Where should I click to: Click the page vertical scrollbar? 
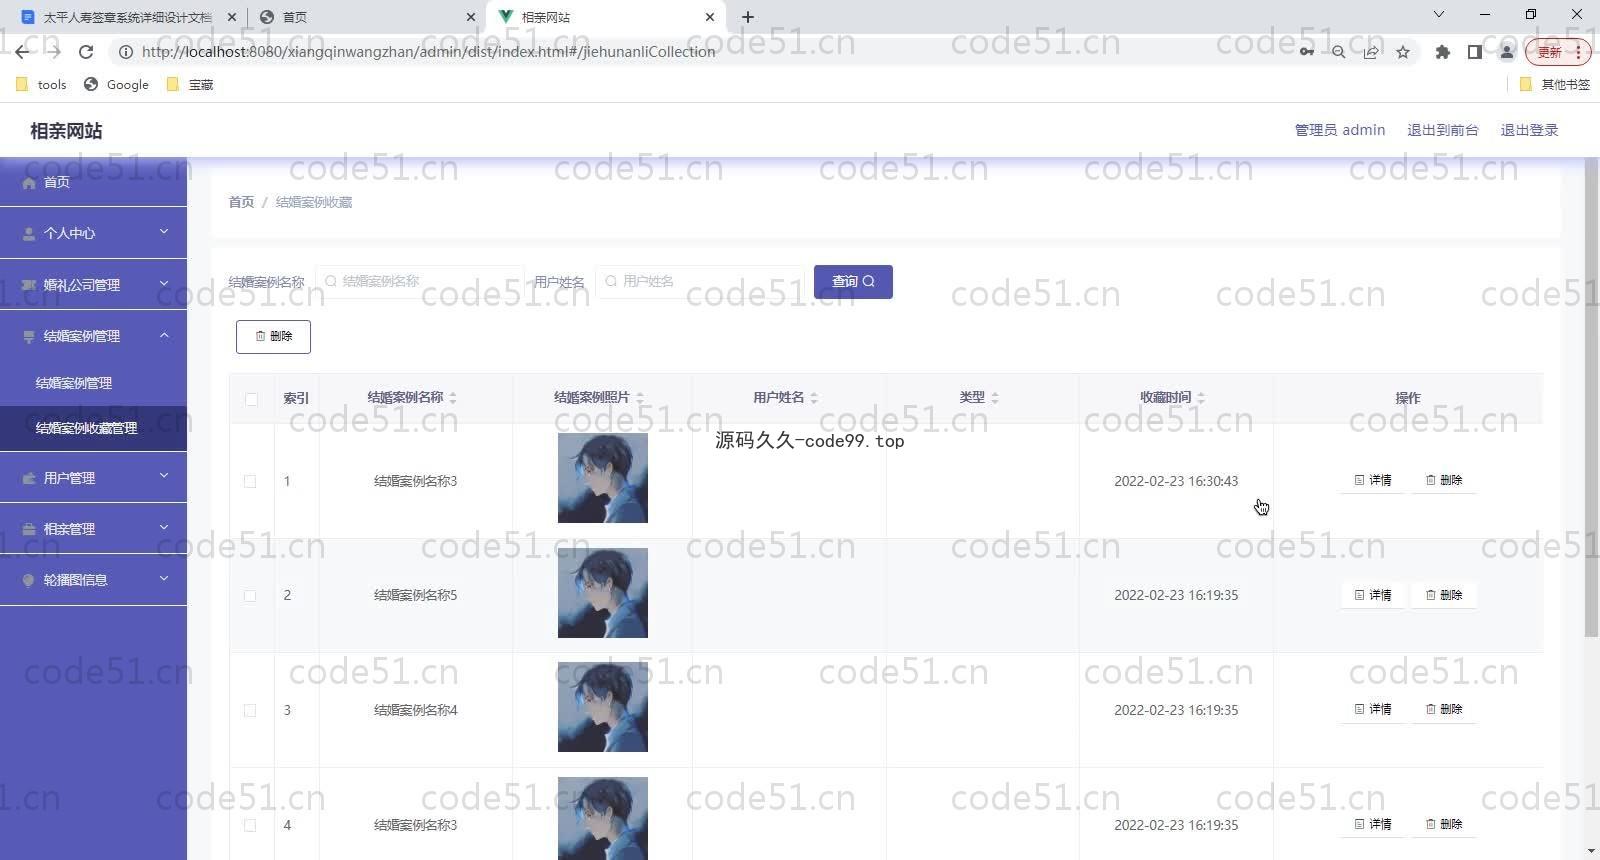[x=1591, y=397]
